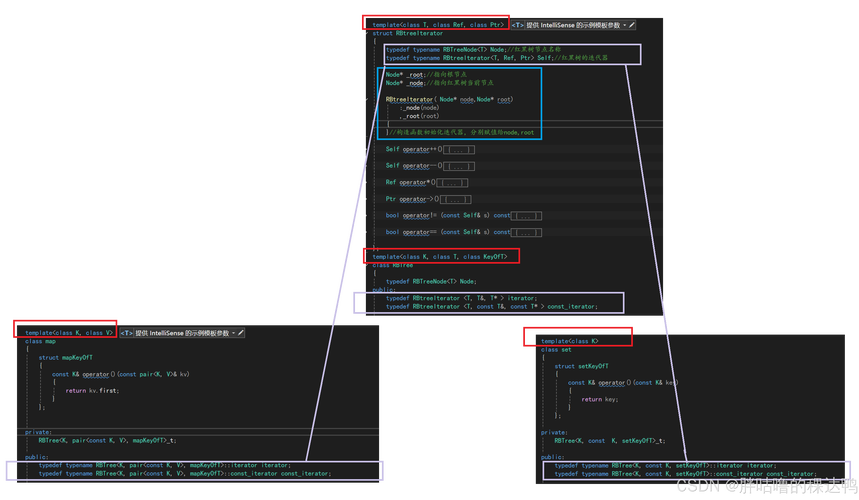The width and height of the screenshot is (859, 500).
Task: Click the 'Node* _root;' declaration
Action: tap(405, 74)
